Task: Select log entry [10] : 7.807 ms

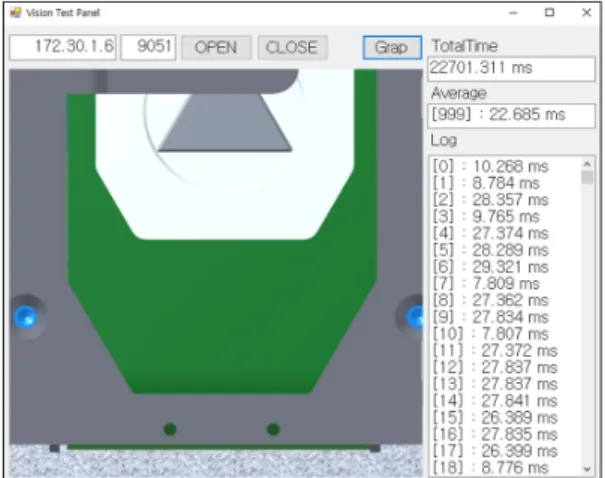Action: point(490,334)
